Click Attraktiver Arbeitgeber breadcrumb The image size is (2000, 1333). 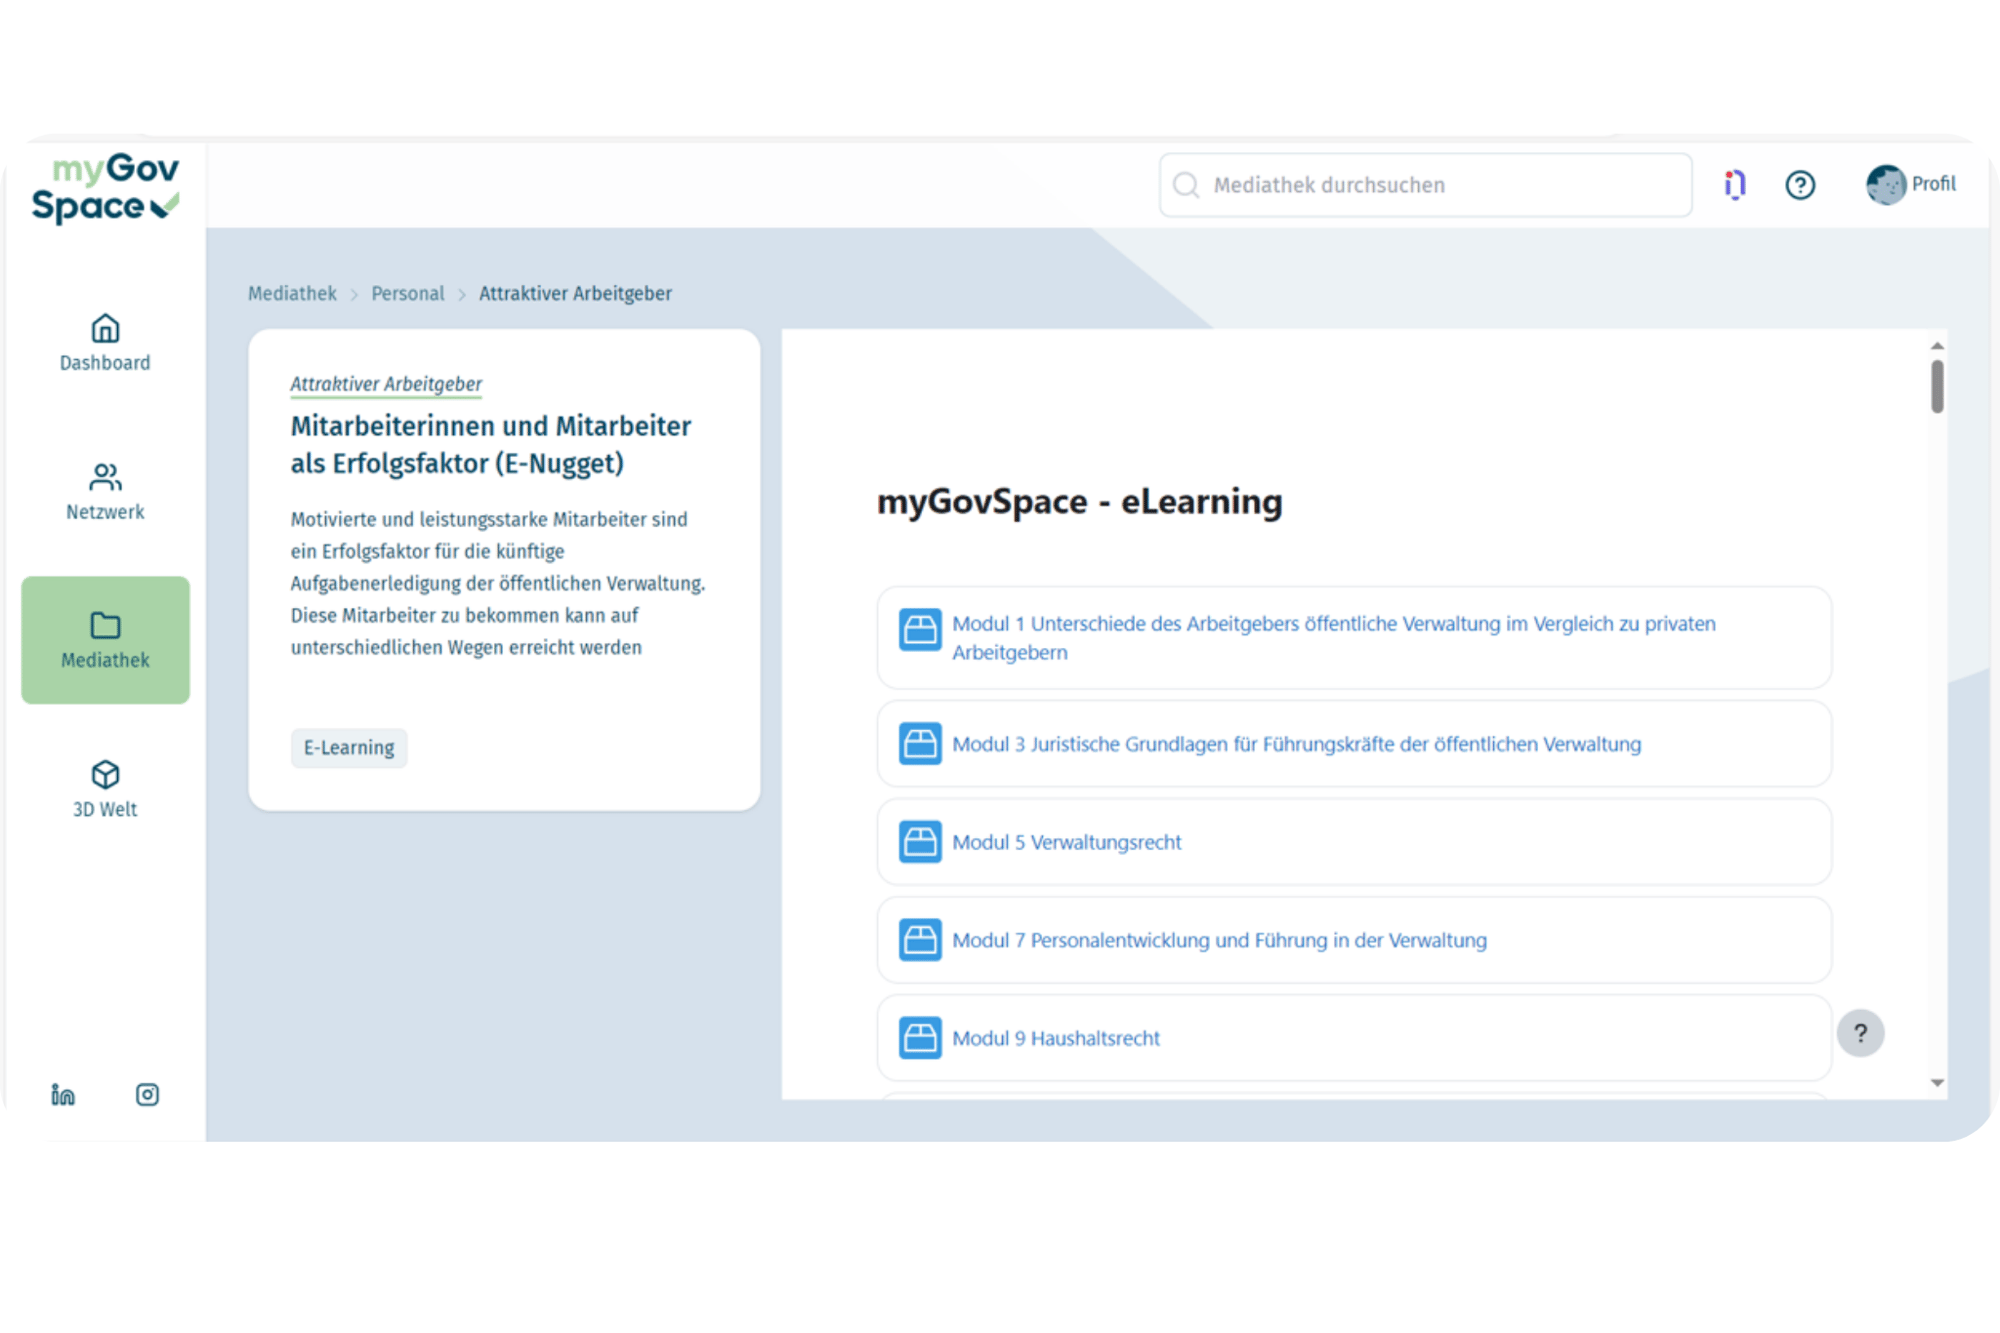(575, 293)
